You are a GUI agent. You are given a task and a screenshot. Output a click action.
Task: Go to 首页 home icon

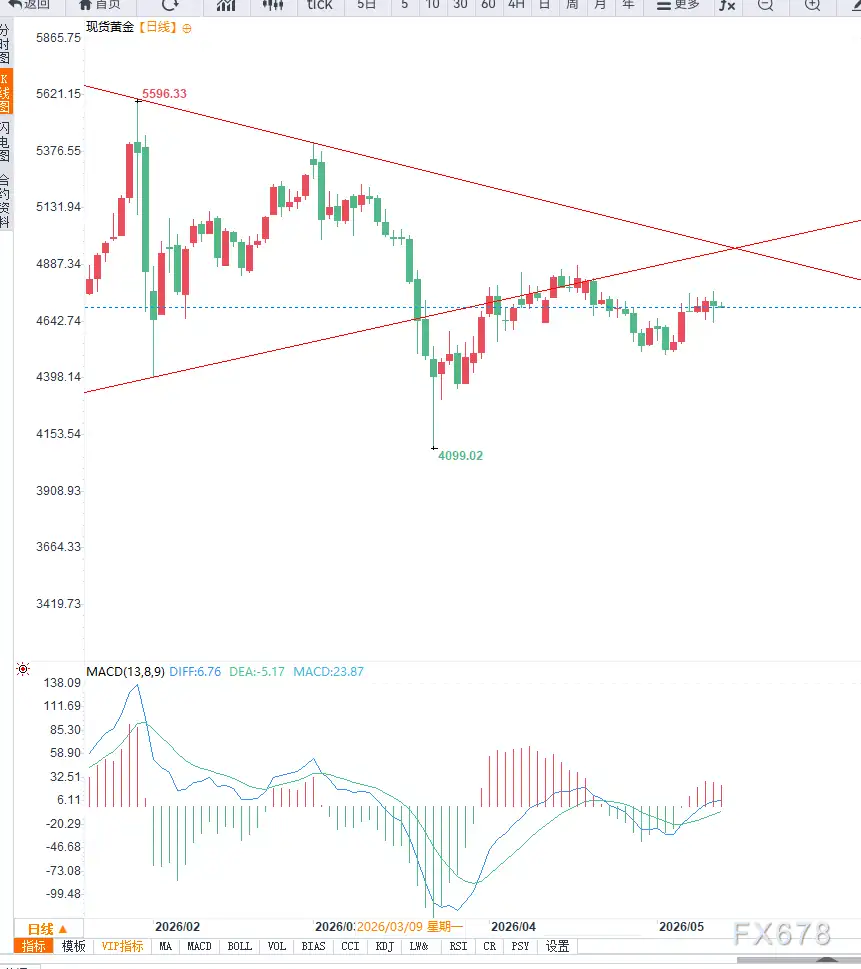pos(85,4)
